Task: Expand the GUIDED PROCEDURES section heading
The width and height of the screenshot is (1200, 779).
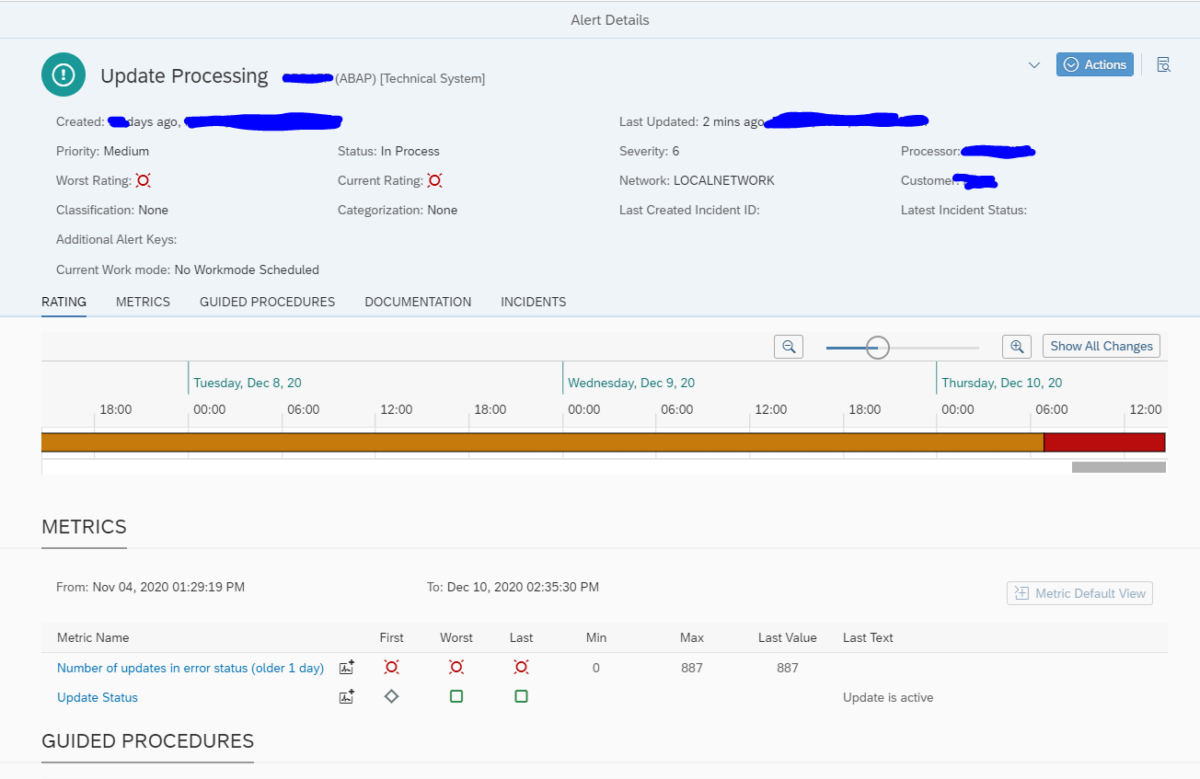Action: point(147,741)
